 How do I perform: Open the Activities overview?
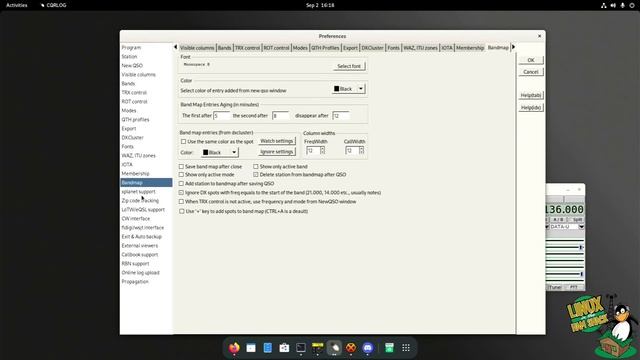pos(17,5)
